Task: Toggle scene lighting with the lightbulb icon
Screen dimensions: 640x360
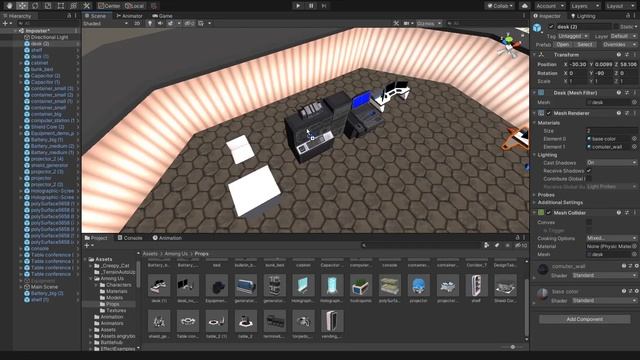Action: (x=150, y=23)
